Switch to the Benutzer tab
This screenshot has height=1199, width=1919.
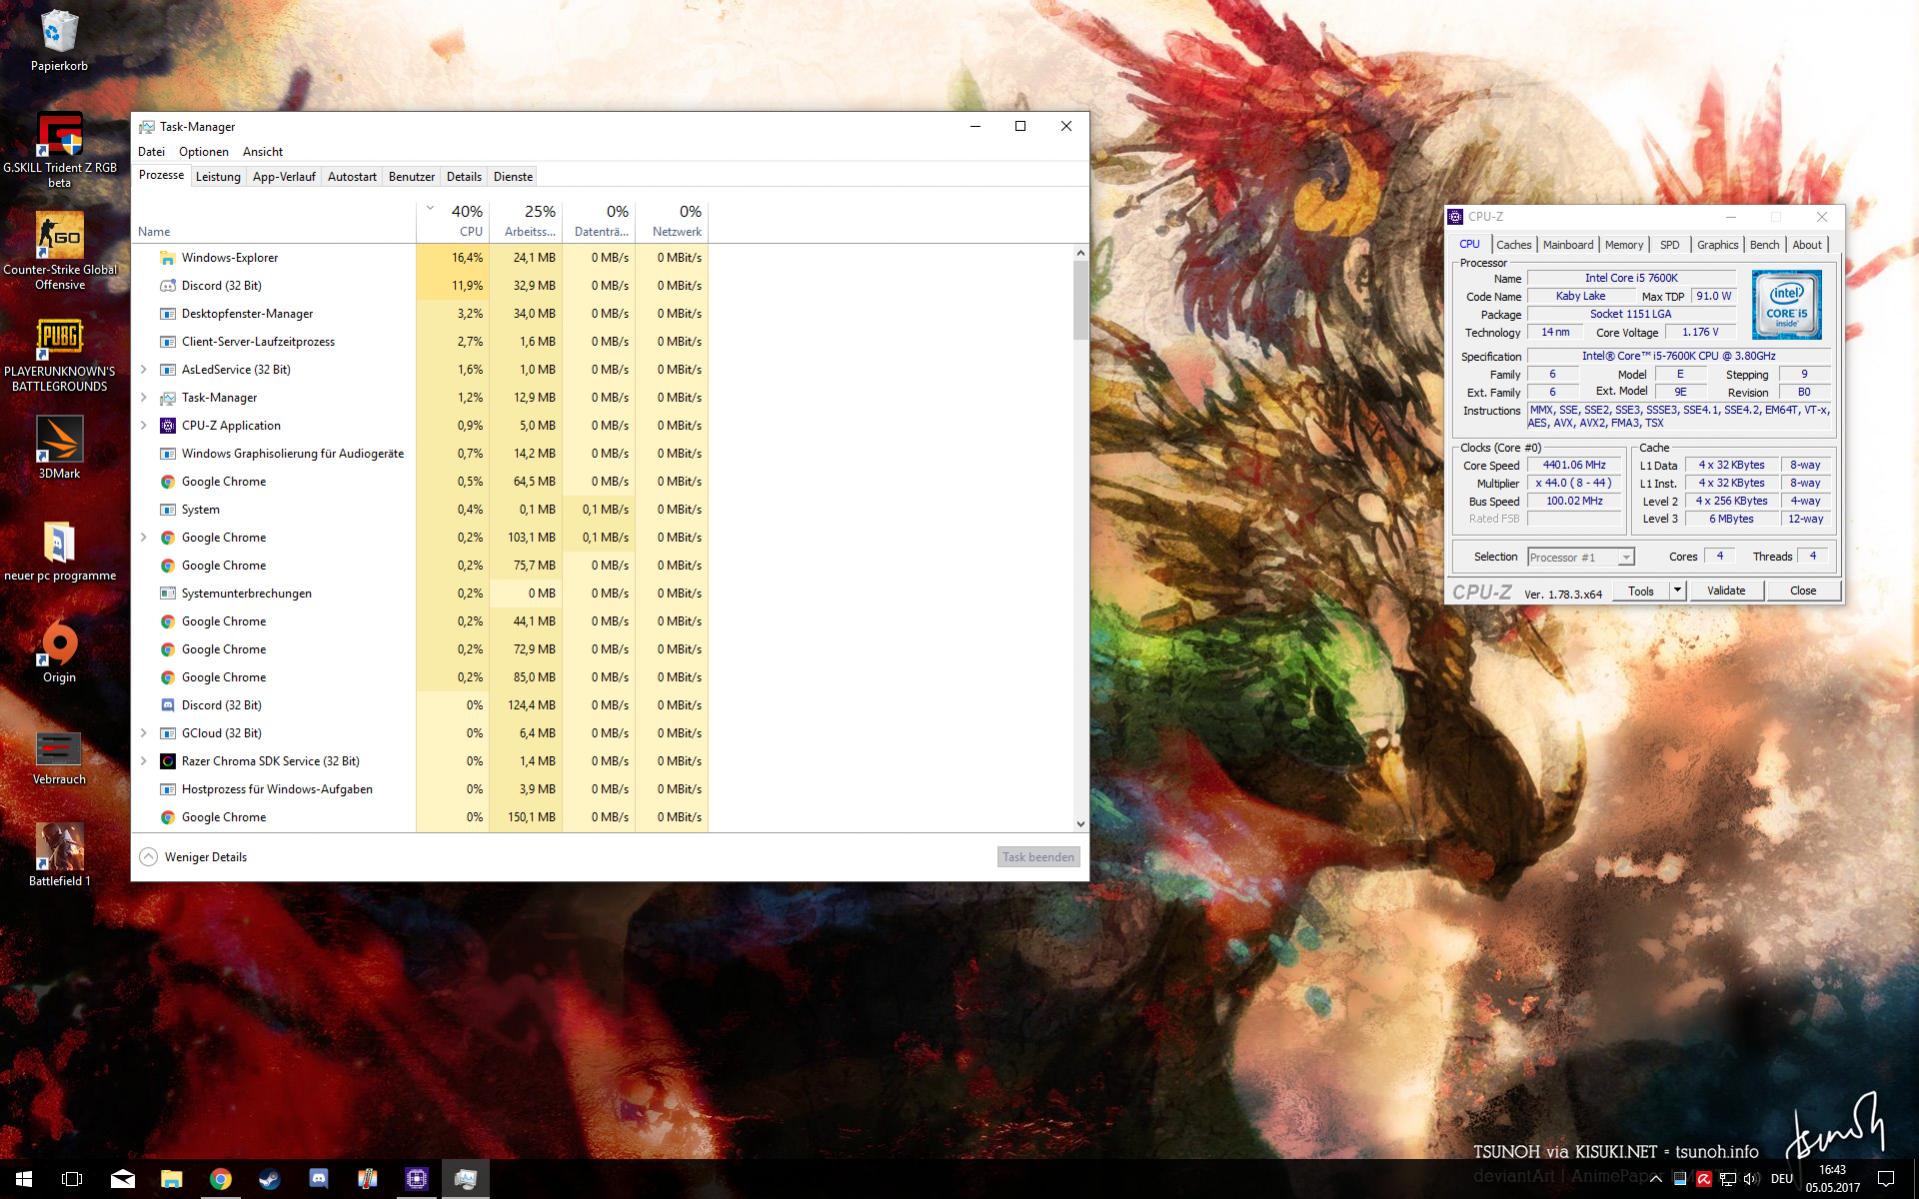coord(412,177)
